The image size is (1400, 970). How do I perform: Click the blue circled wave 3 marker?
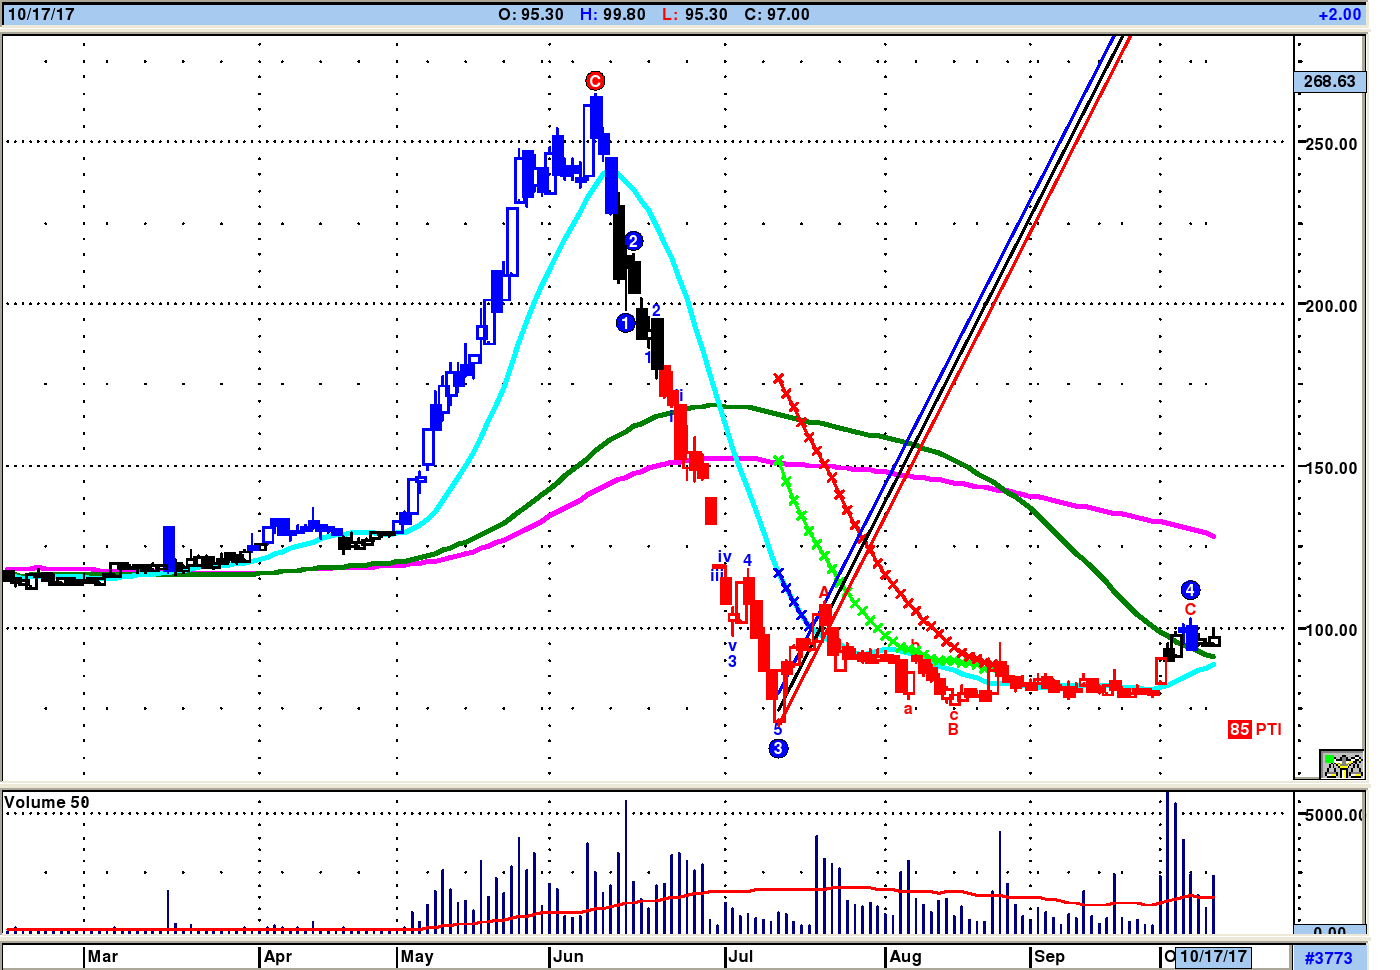[778, 748]
